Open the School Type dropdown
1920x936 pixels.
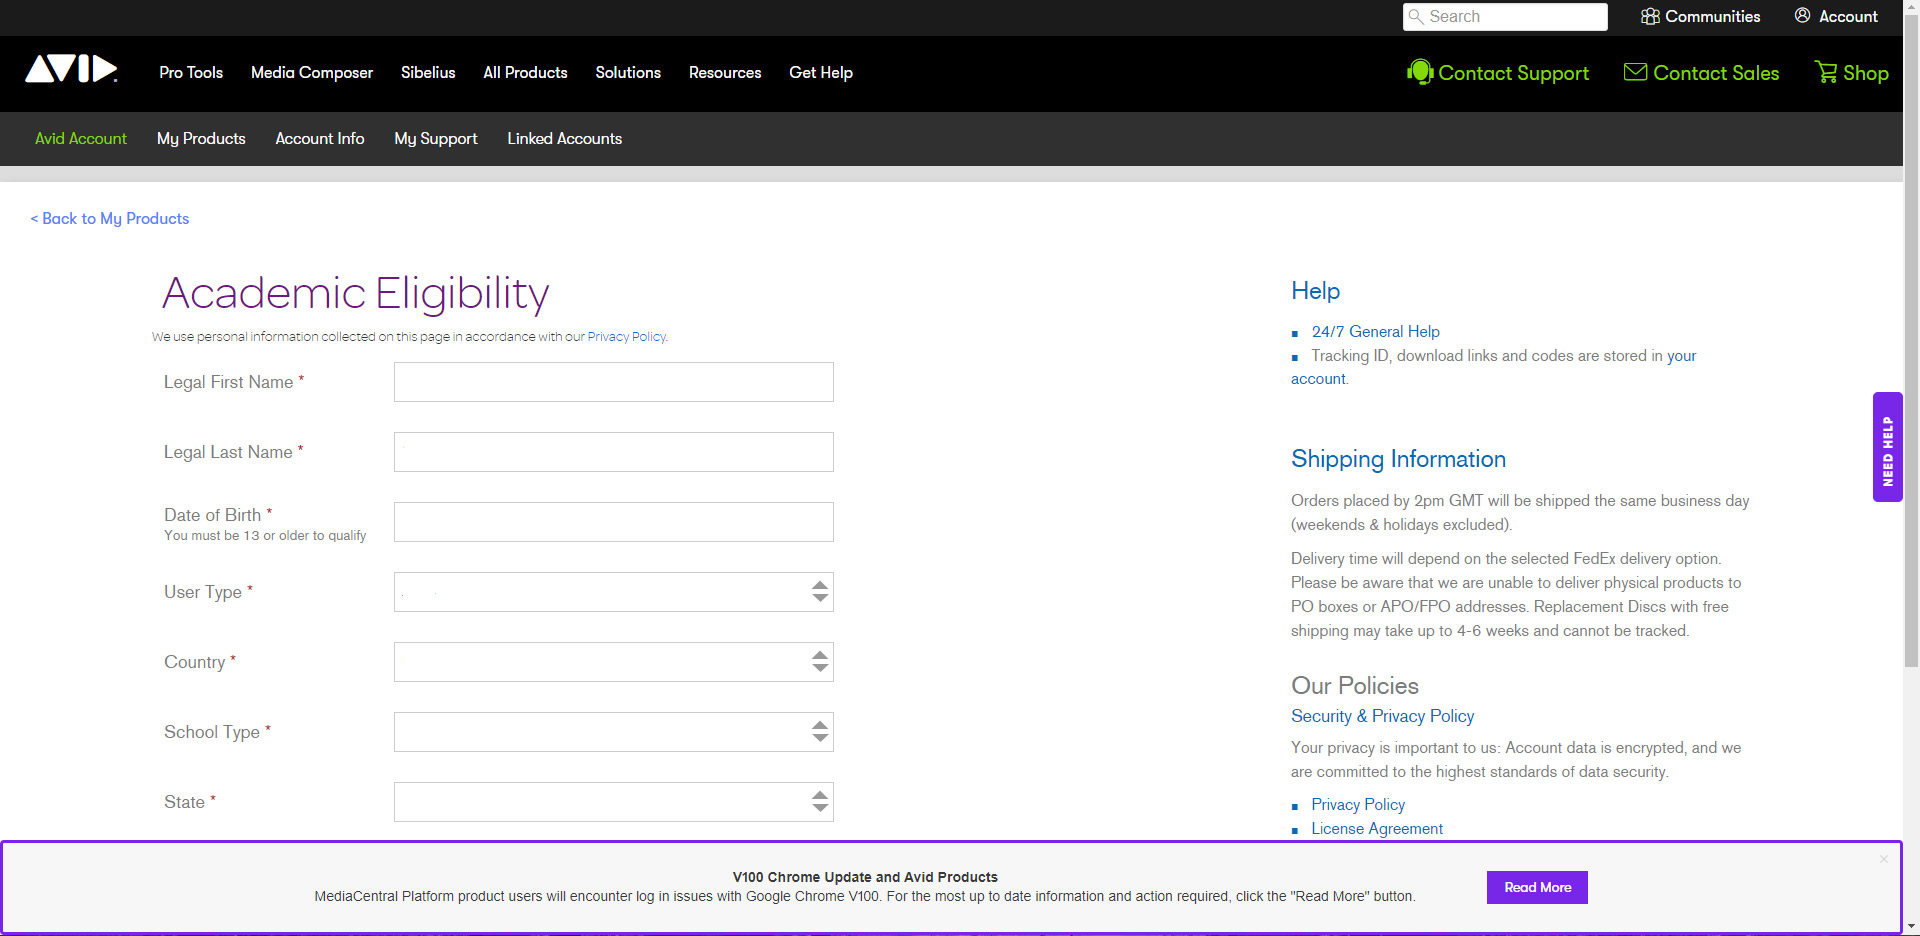[614, 732]
